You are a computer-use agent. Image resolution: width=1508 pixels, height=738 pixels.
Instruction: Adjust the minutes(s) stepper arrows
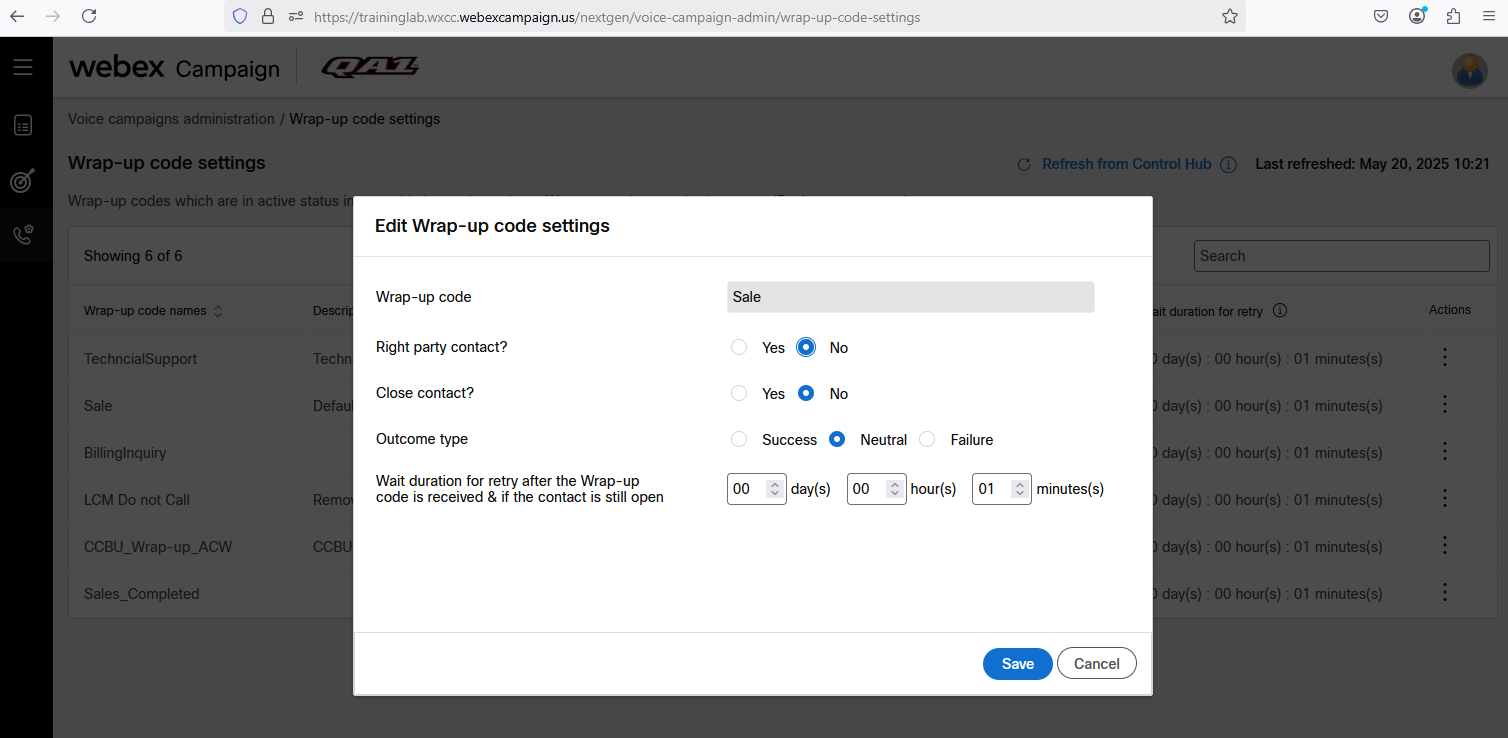tap(1019, 489)
